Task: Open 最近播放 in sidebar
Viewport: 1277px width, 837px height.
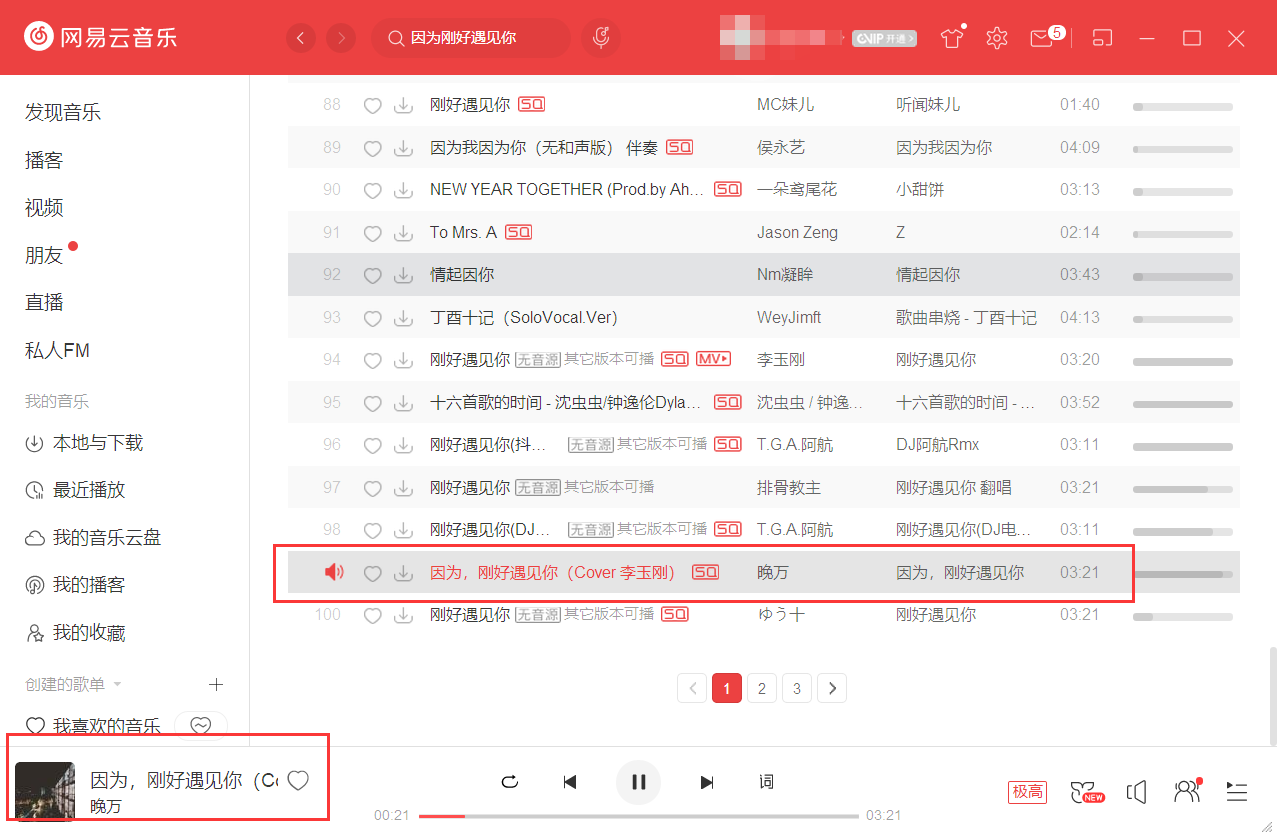Action: (75, 490)
